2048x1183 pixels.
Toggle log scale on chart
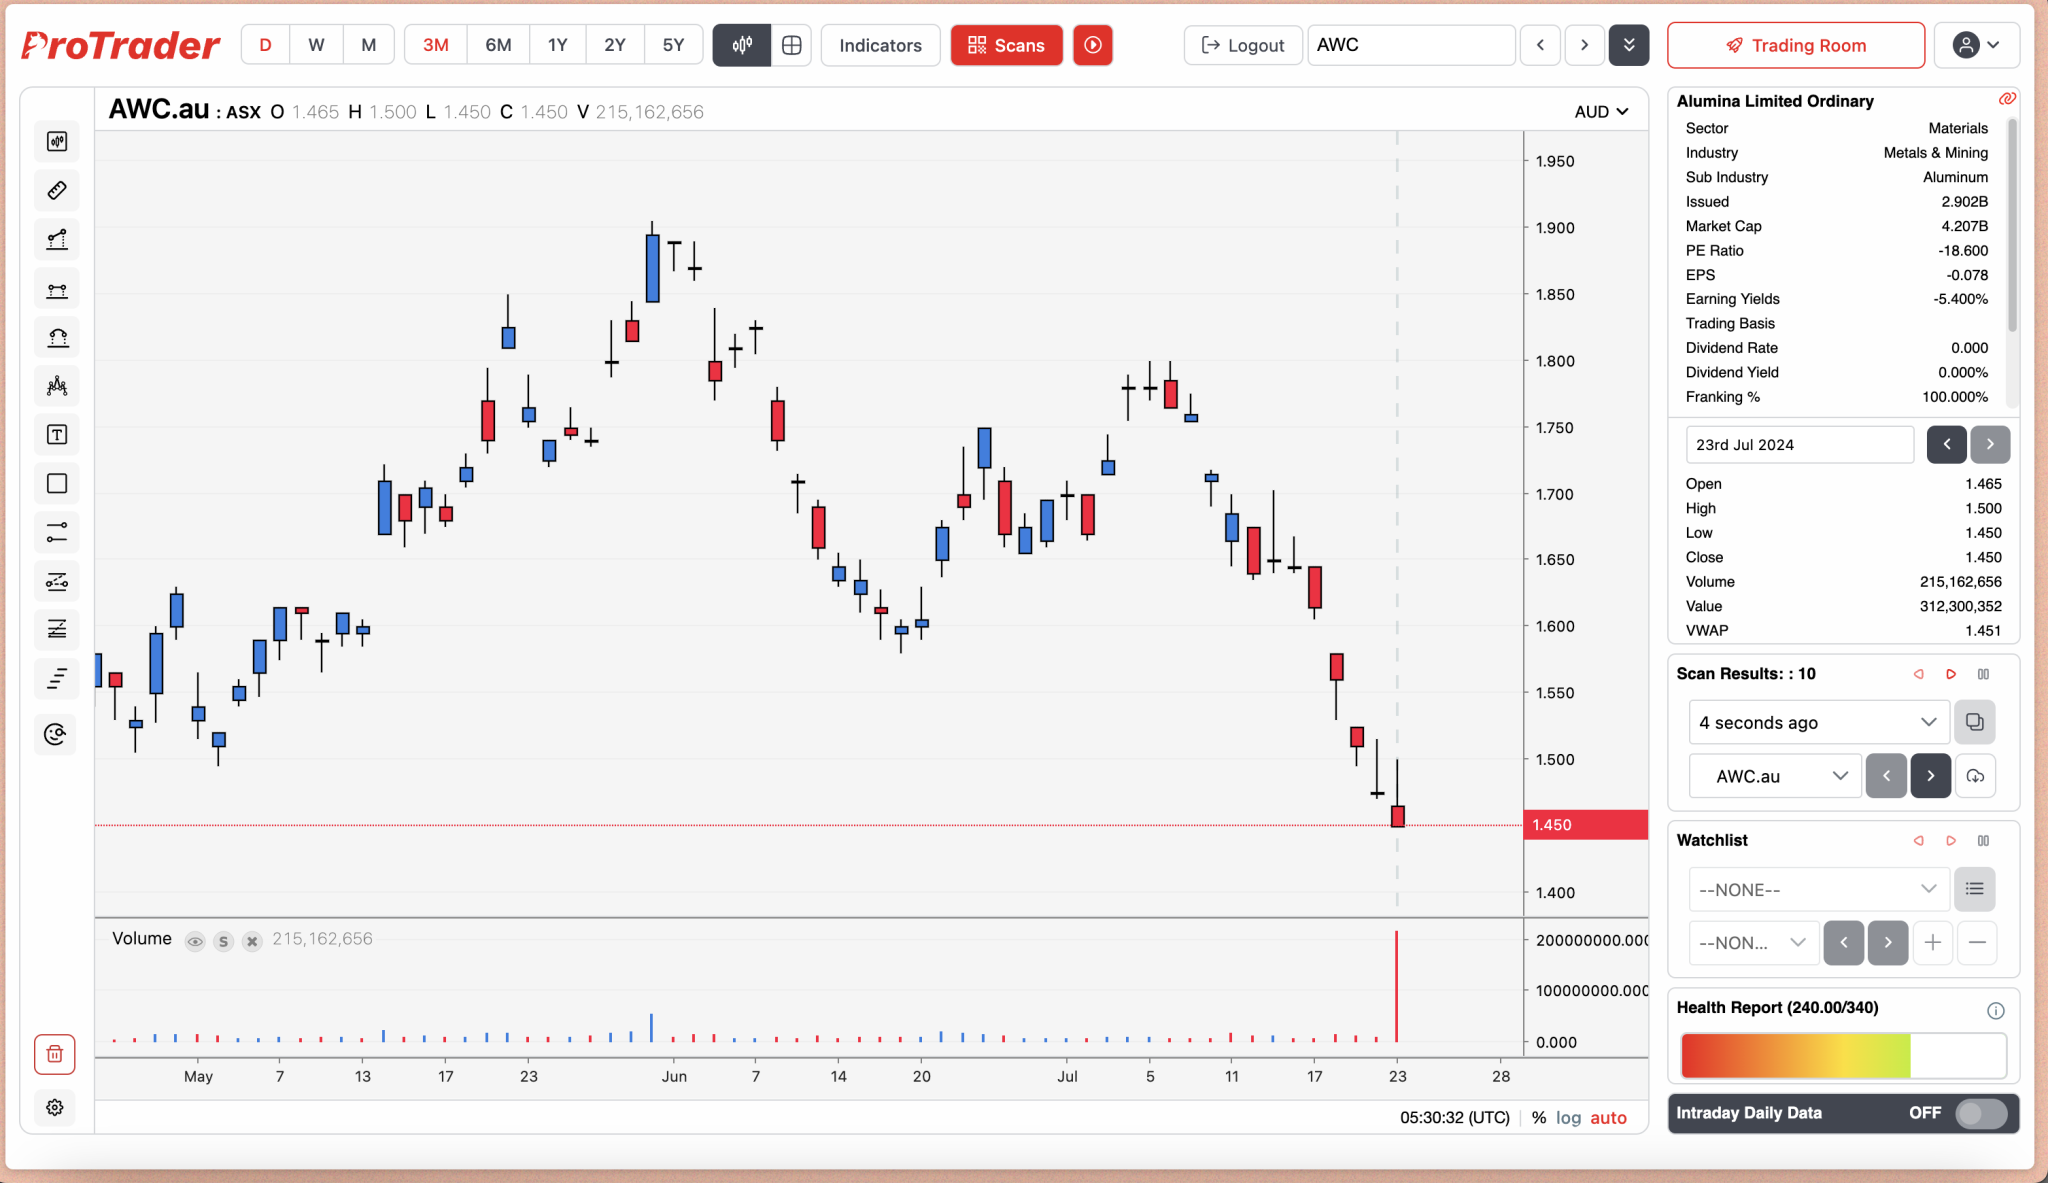click(x=1568, y=1117)
